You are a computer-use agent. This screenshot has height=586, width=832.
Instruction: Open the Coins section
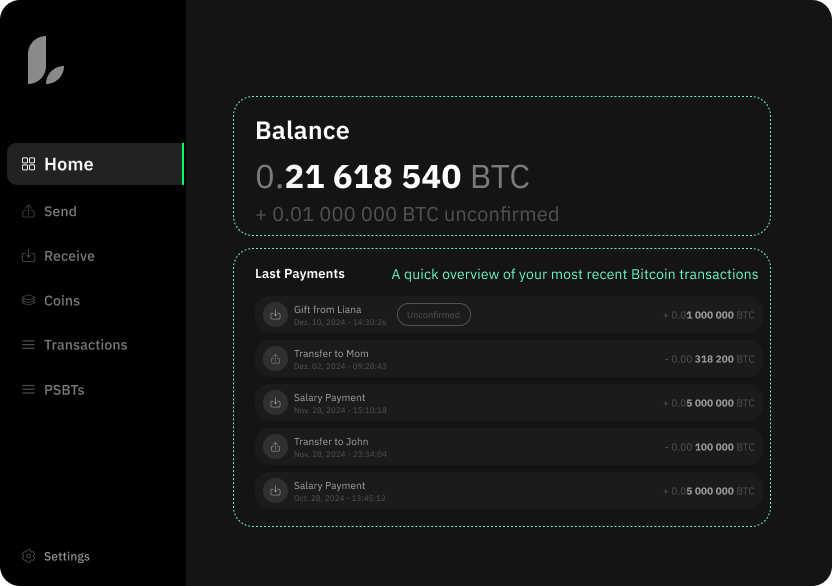61,300
